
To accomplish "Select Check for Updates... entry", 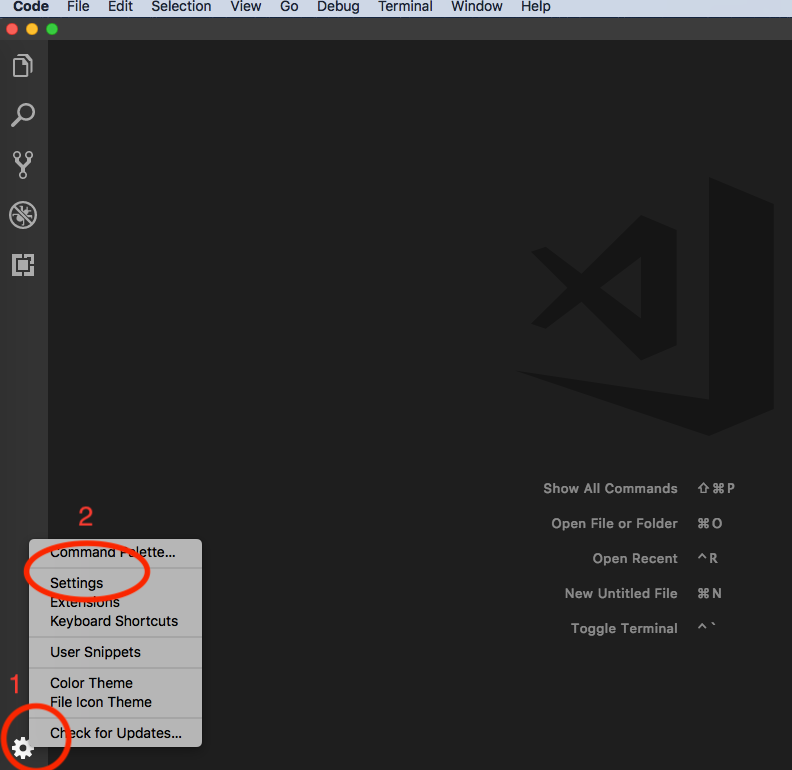I will 115,733.
